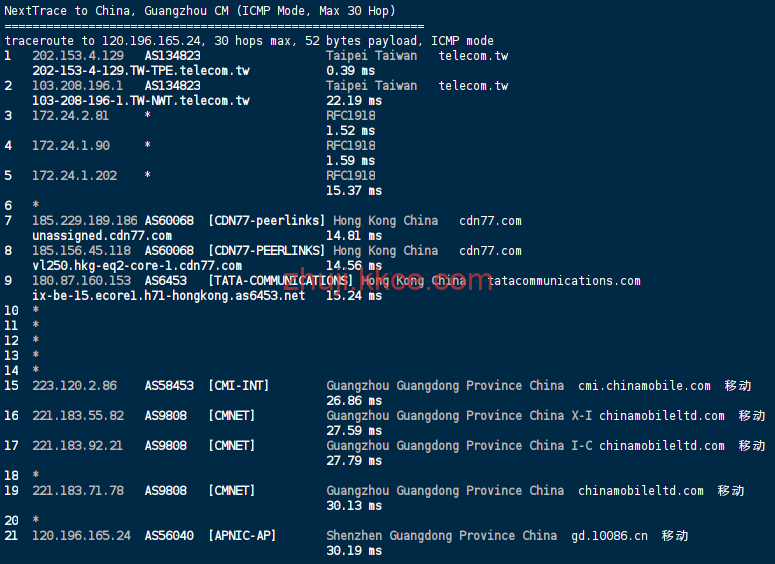Open the cmi.chinamobile.com domain

click(644, 386)
